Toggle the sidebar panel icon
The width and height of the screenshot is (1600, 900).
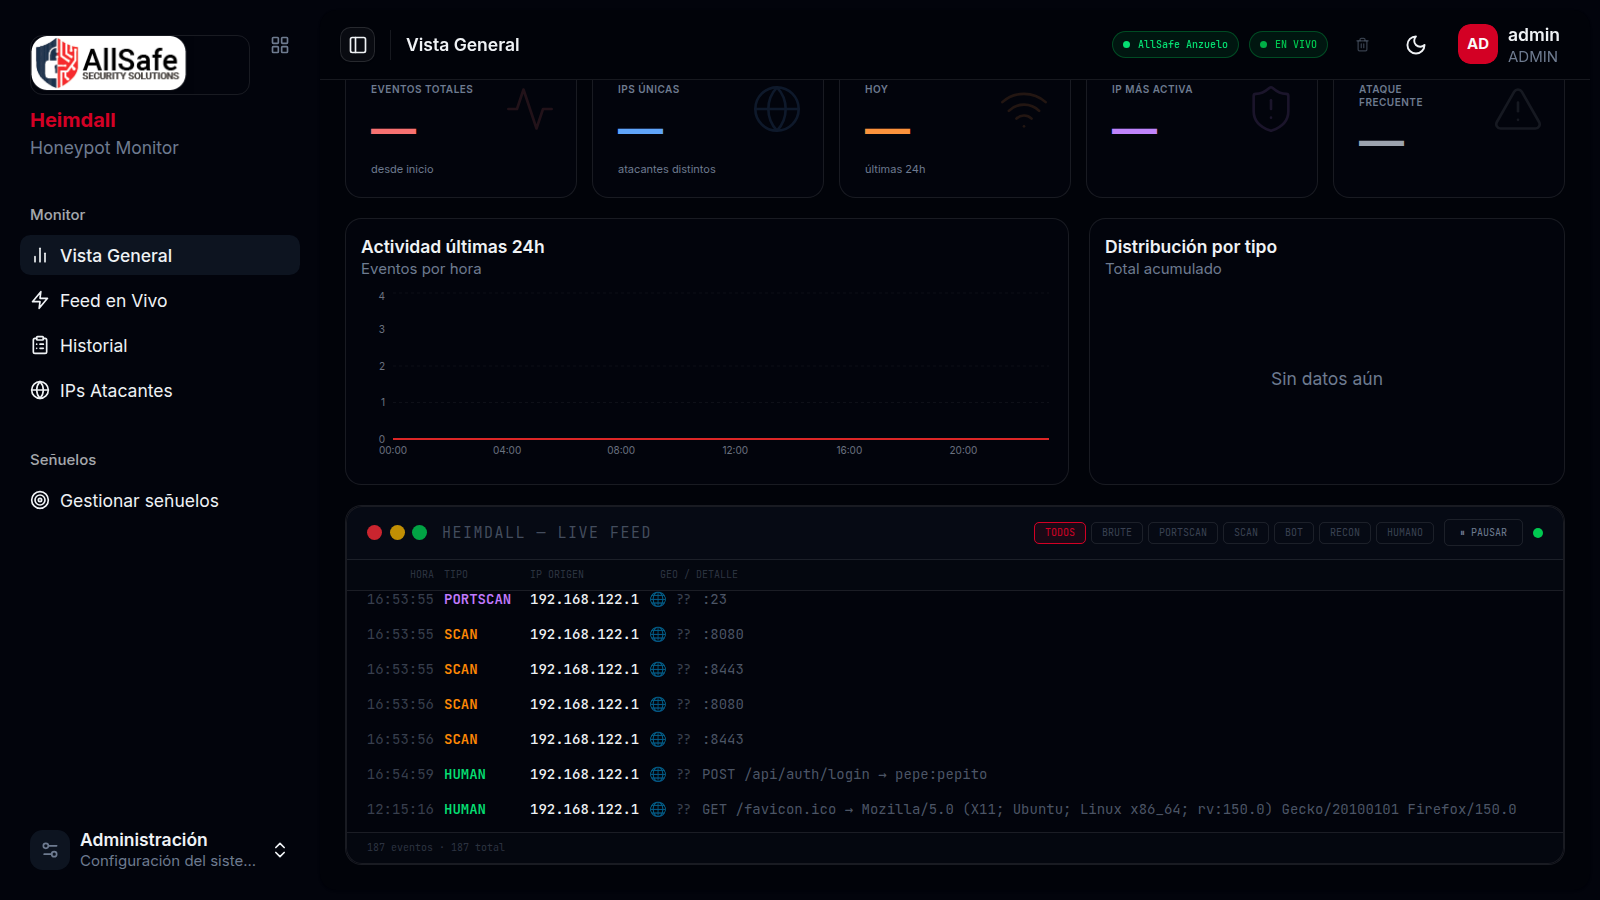pyautogui.click(x=358, y=45)
